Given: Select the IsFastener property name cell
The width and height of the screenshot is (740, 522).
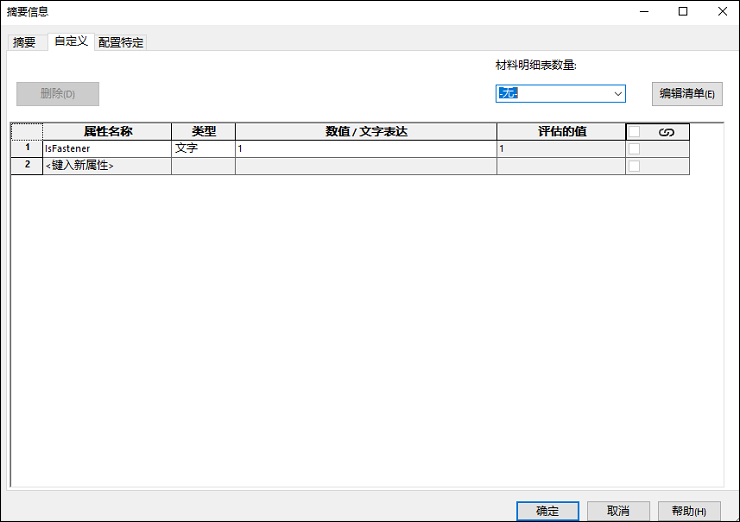Looking at the screenshot, I should tap(106, 149).
